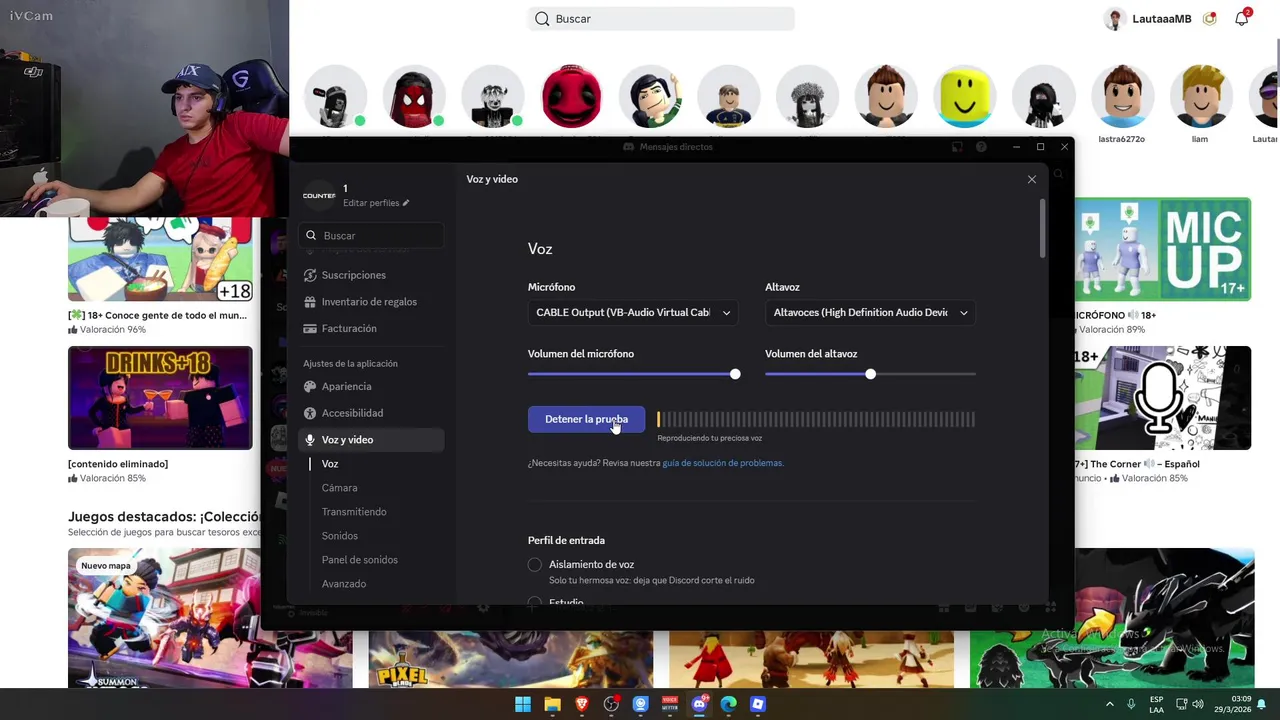Open the Pixel game thumbnail

point(510,659)
